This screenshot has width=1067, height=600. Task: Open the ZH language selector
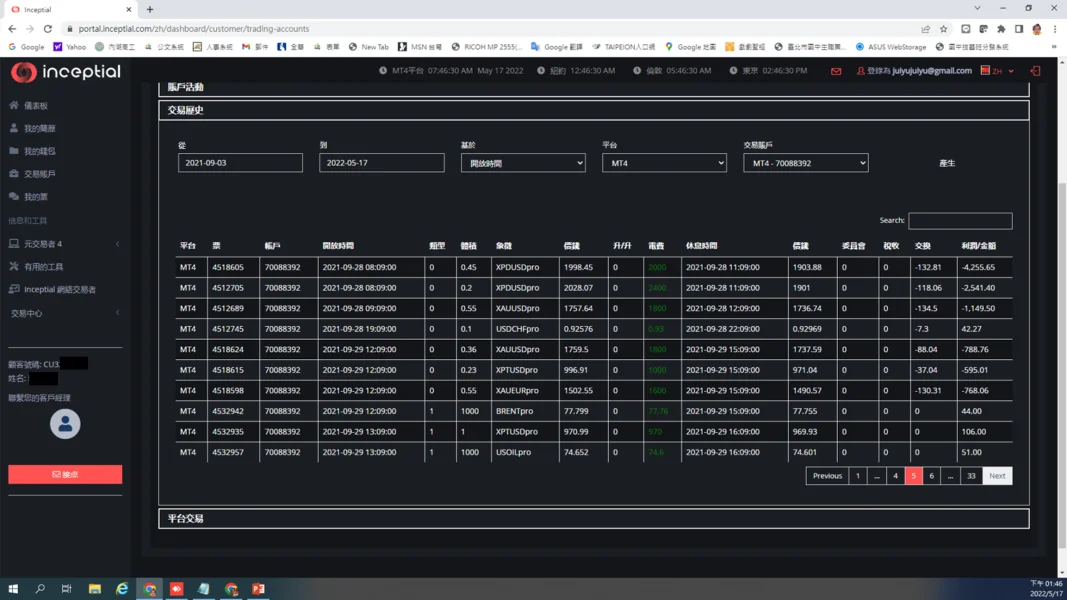[x=997, y=71]
